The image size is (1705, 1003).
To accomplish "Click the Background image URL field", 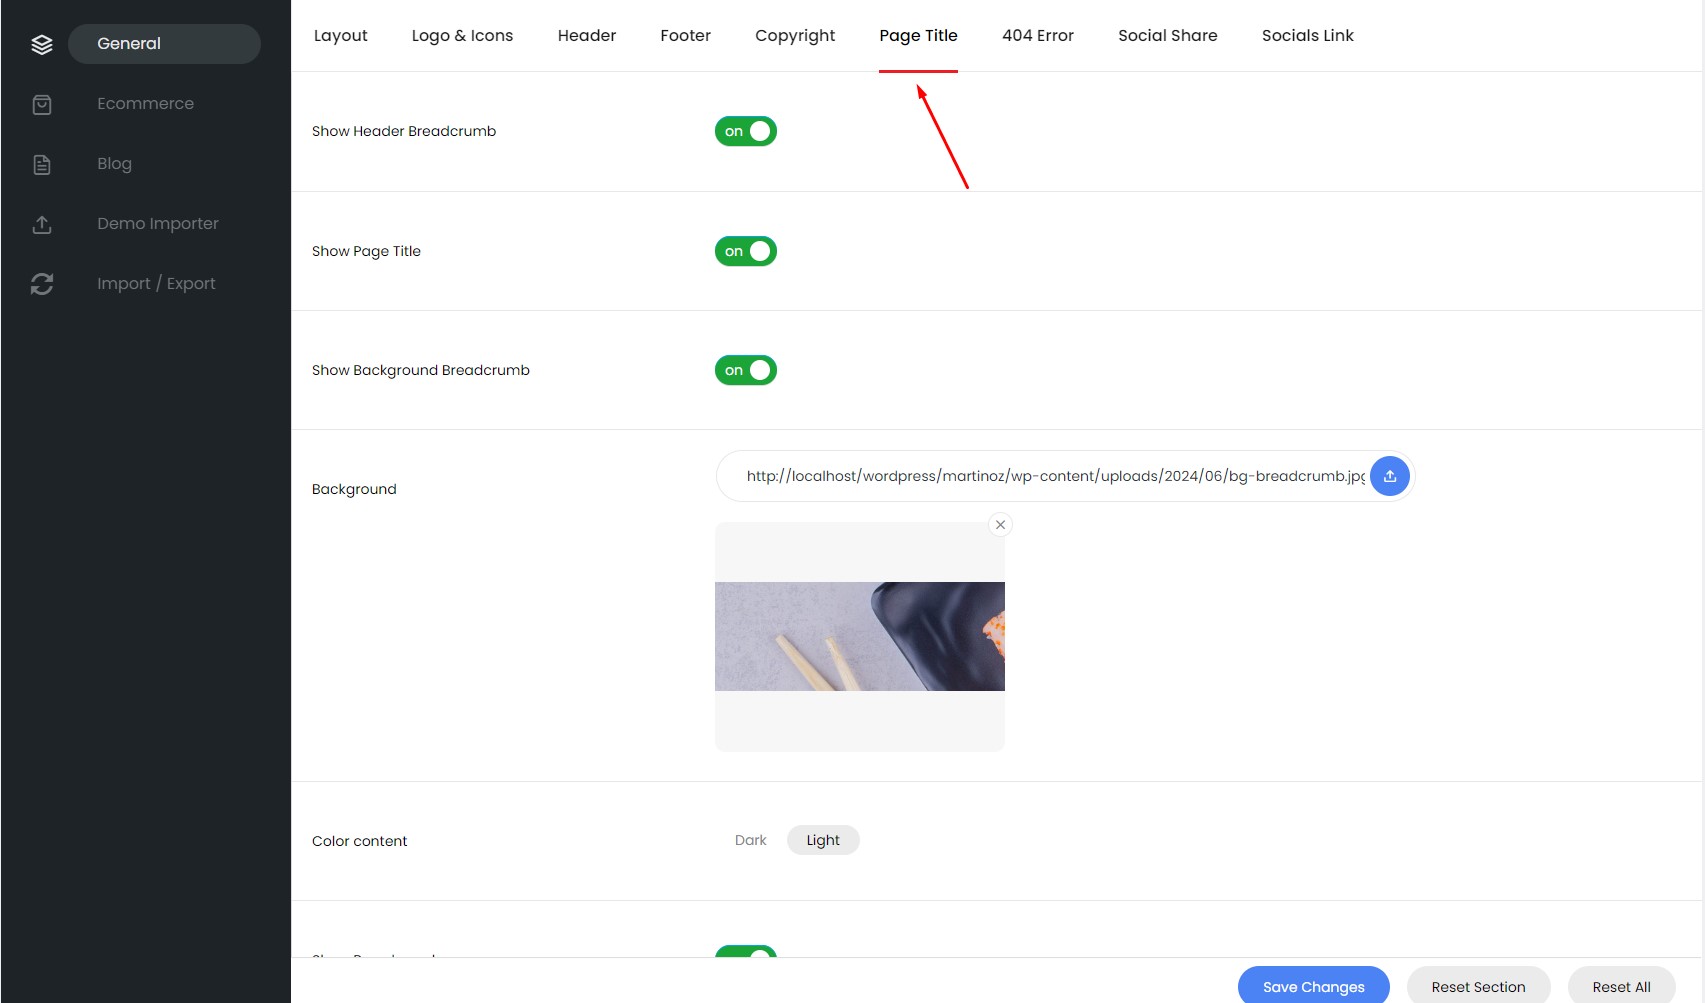I will pos(1050,476).
